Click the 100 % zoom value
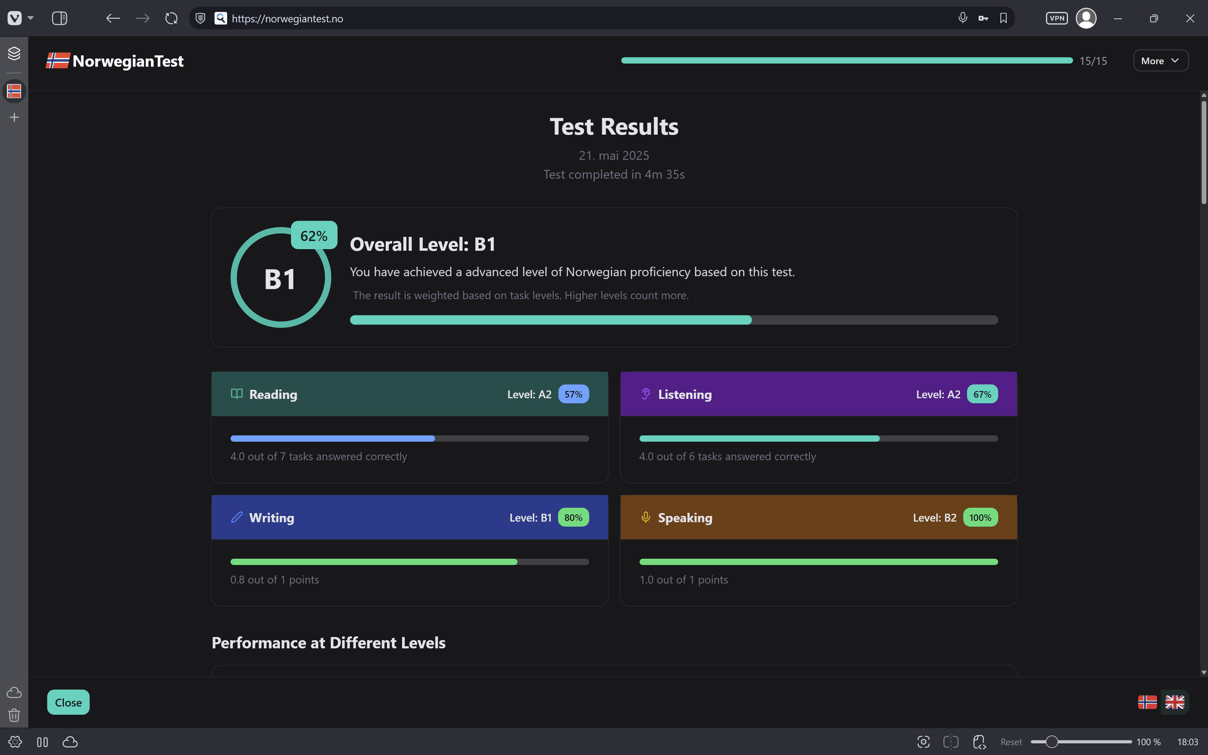Image resolution: width=1208 pixels, height=755 pixels. coord(1148,742)
